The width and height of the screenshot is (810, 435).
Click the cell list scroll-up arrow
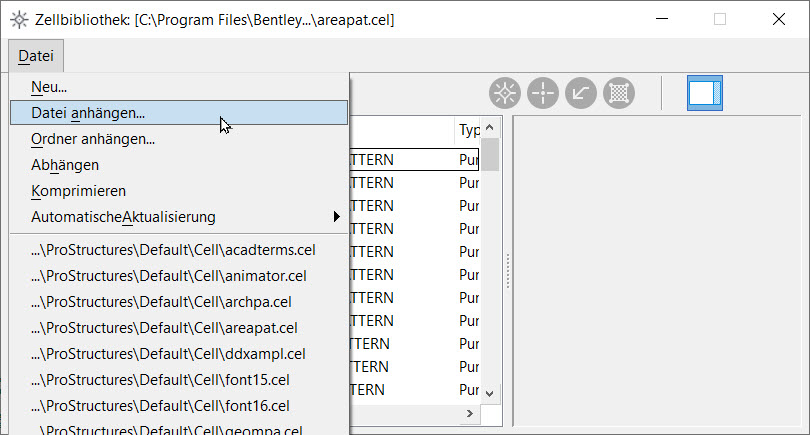490,129
